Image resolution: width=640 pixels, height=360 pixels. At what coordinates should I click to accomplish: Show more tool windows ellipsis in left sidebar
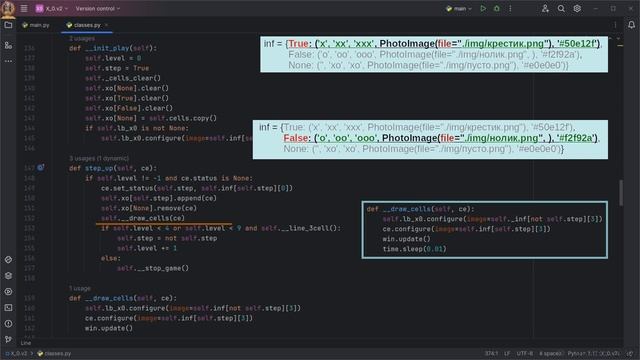coord(8,61)
